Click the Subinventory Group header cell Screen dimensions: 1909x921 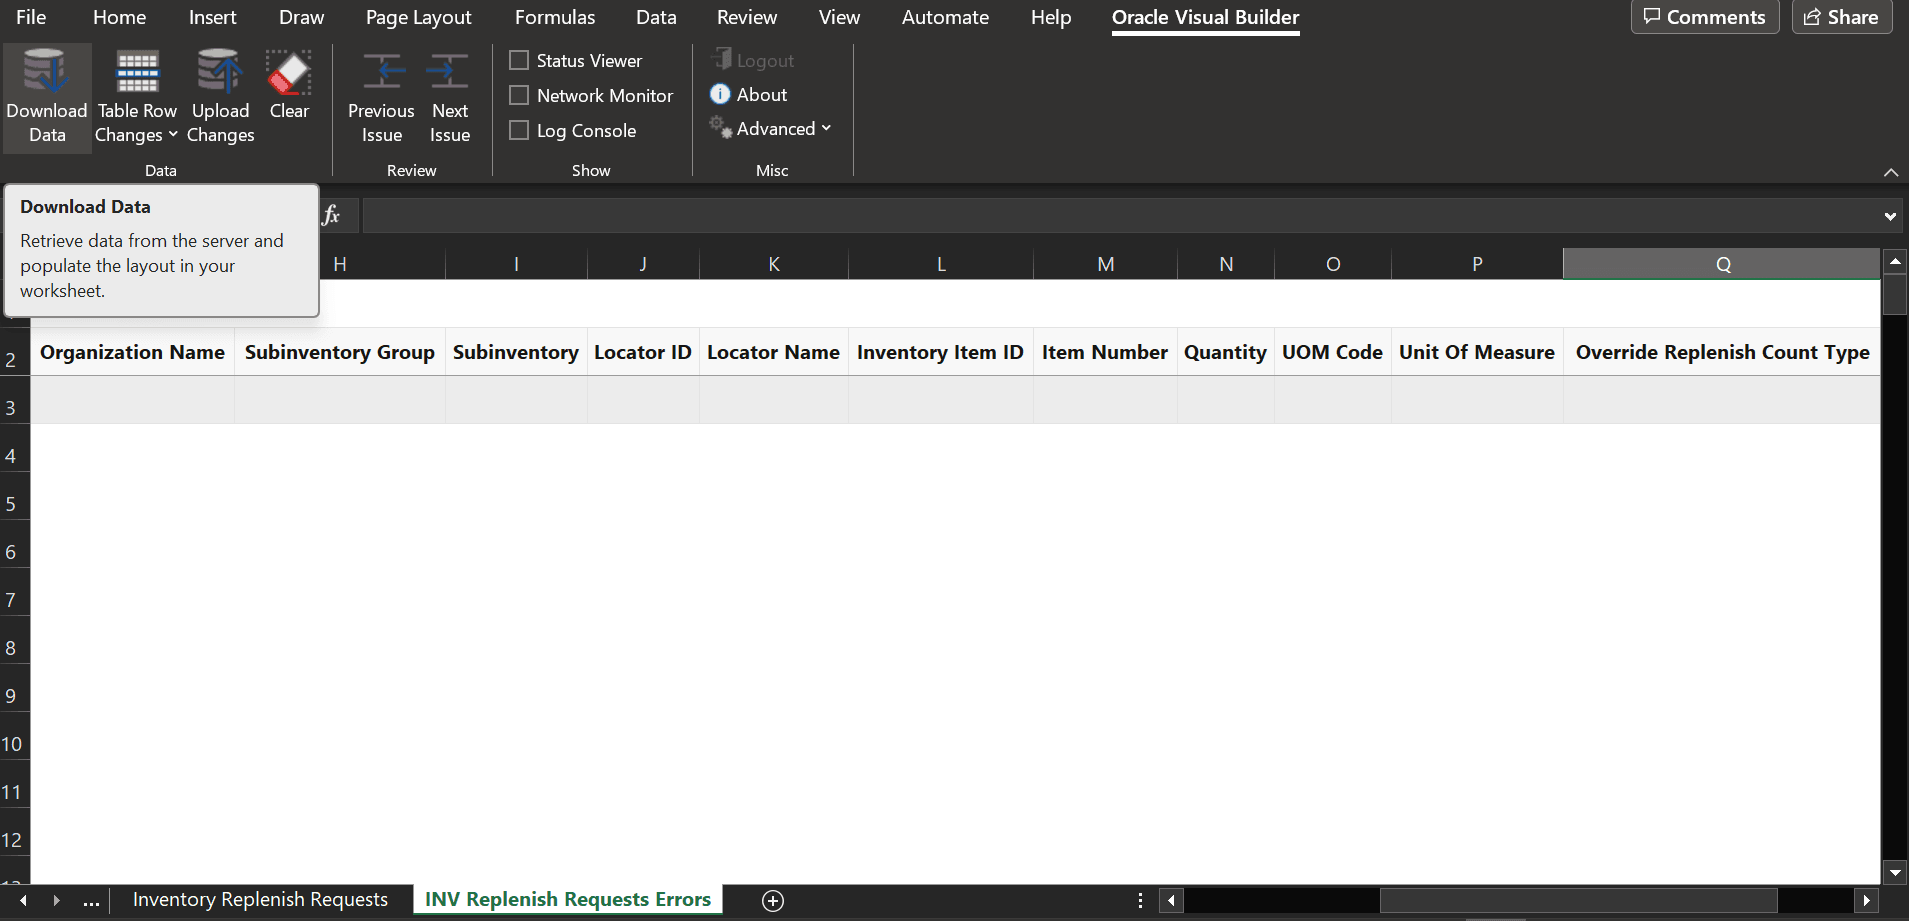point(340,352)
